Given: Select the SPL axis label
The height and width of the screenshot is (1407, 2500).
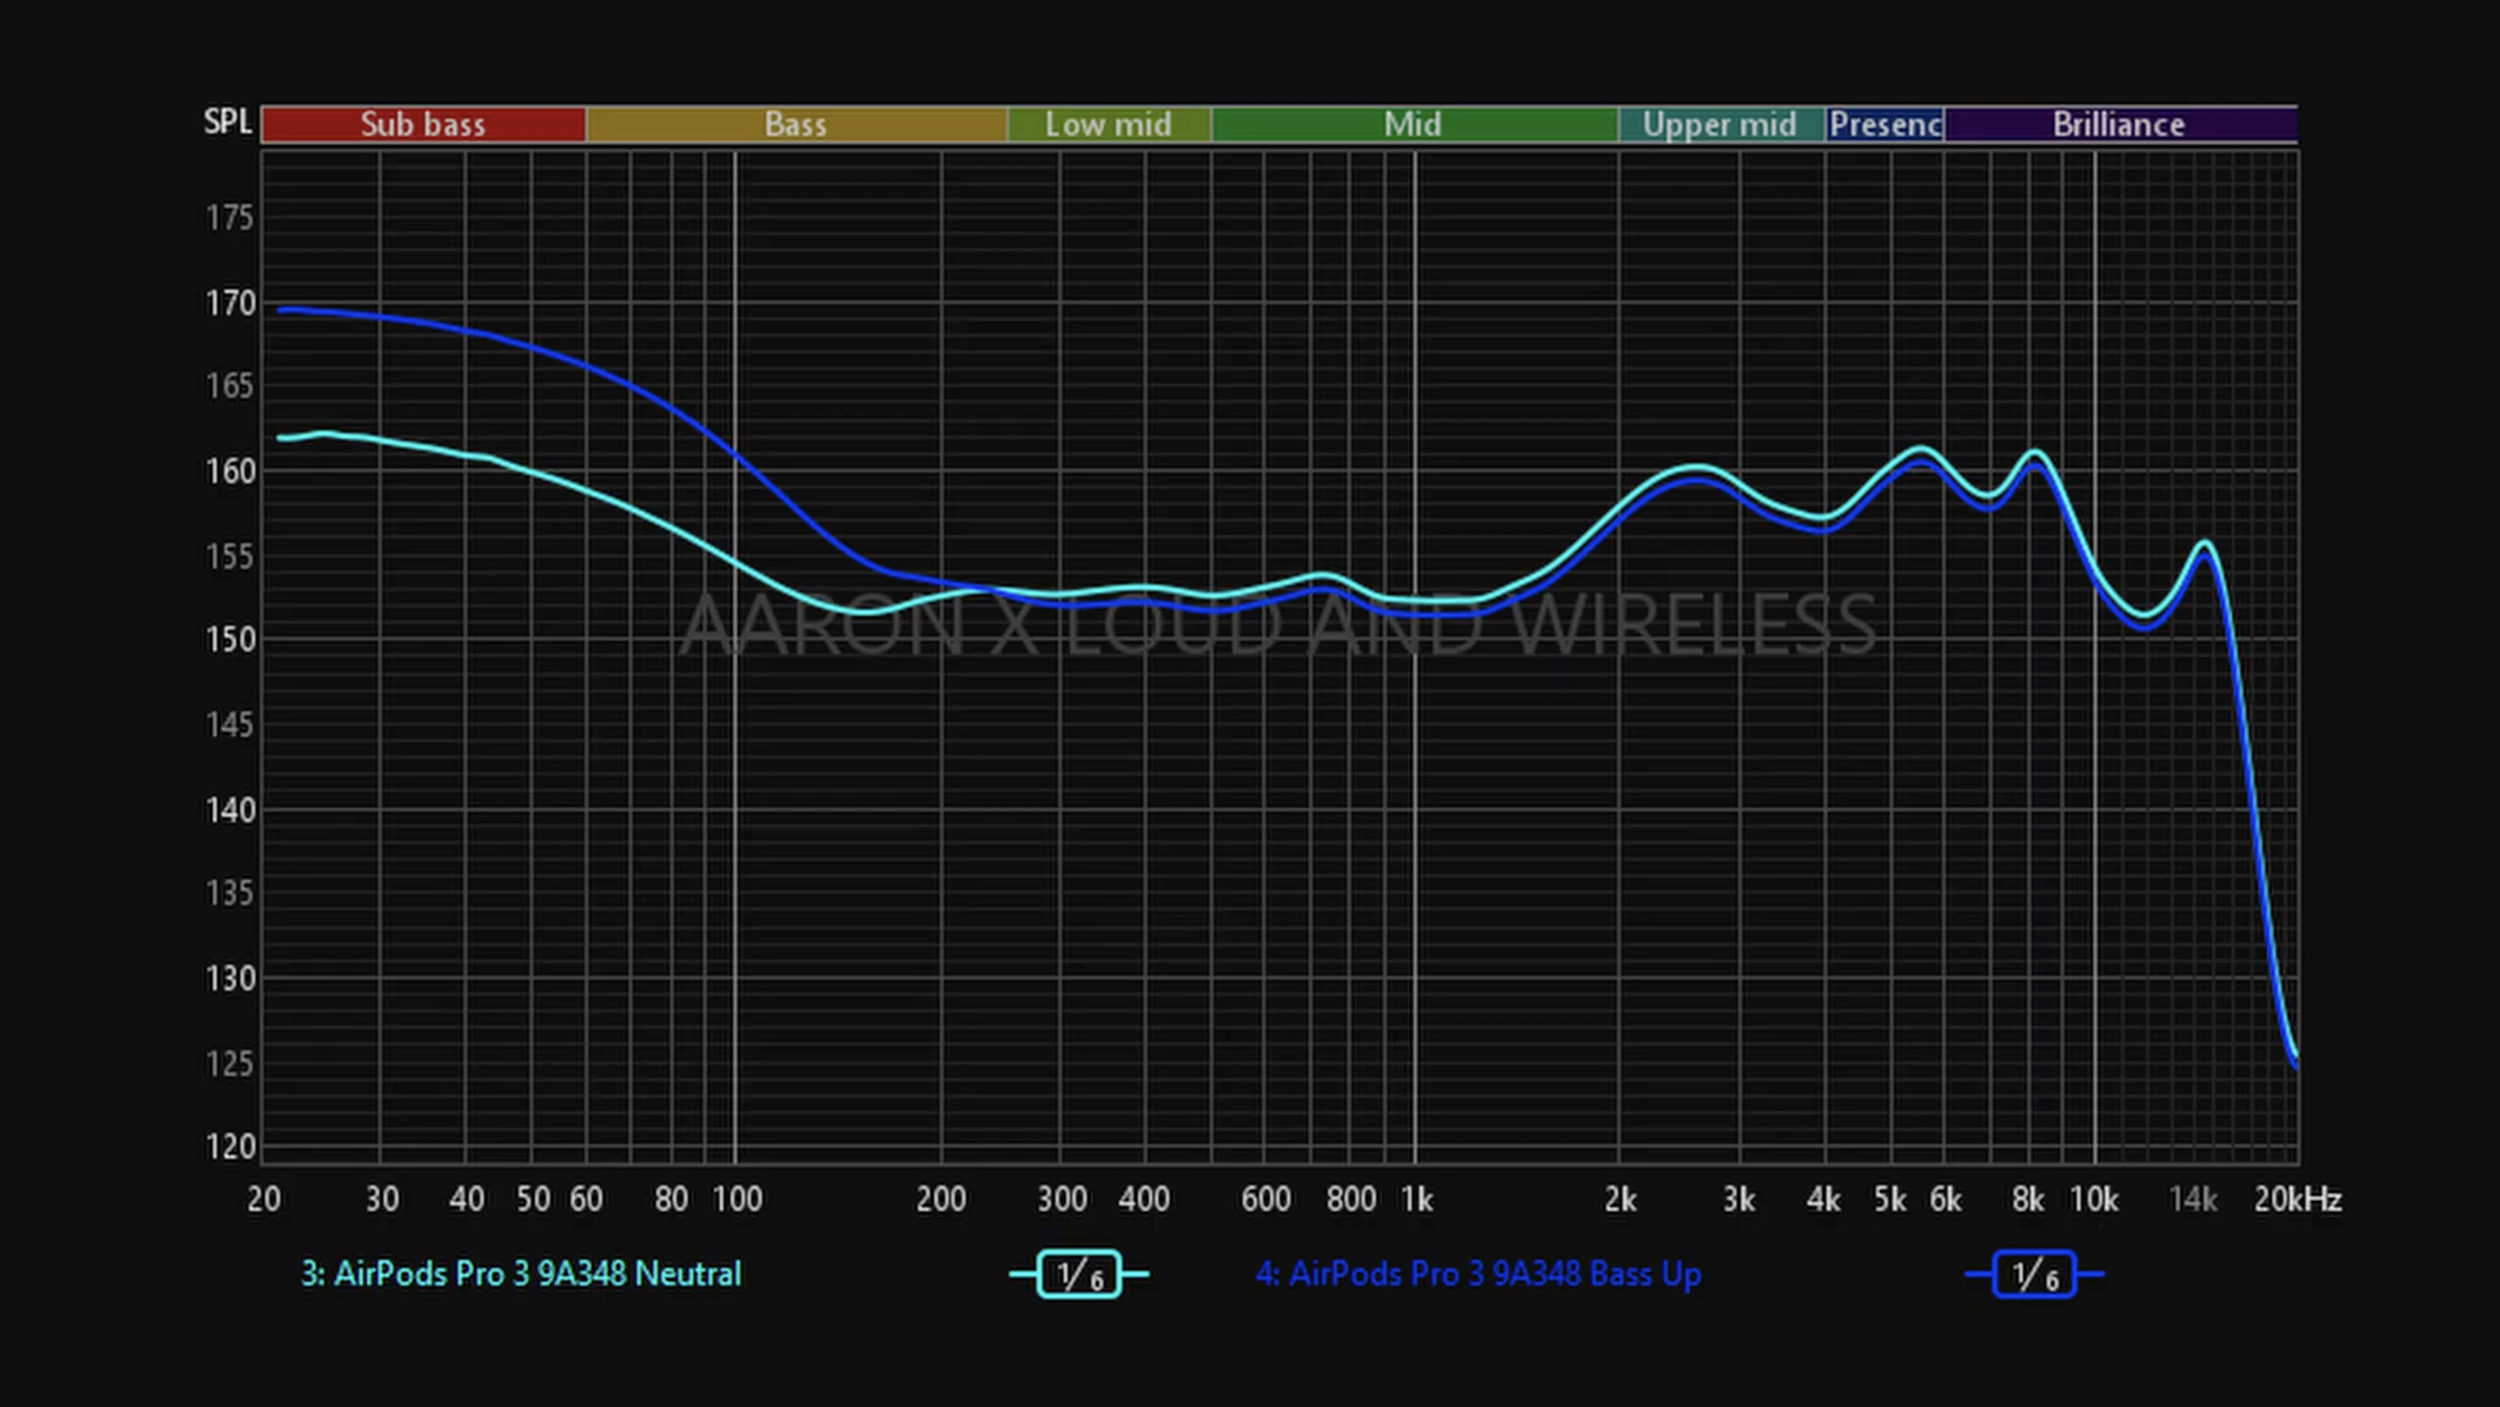Looking at the screenshot, I should pos(228,122).
